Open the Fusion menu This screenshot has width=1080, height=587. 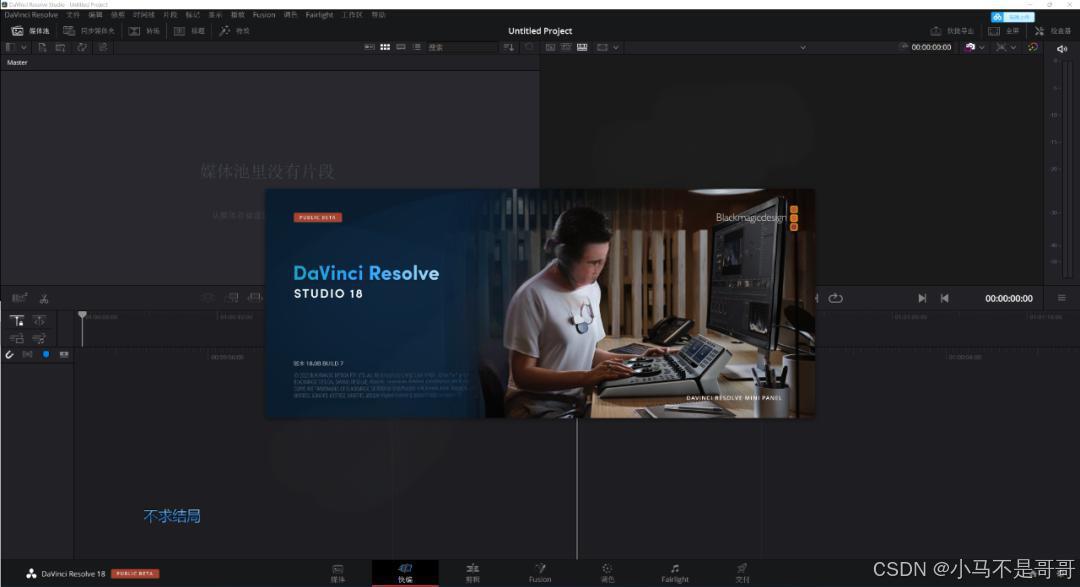click(x=264, y=14)
